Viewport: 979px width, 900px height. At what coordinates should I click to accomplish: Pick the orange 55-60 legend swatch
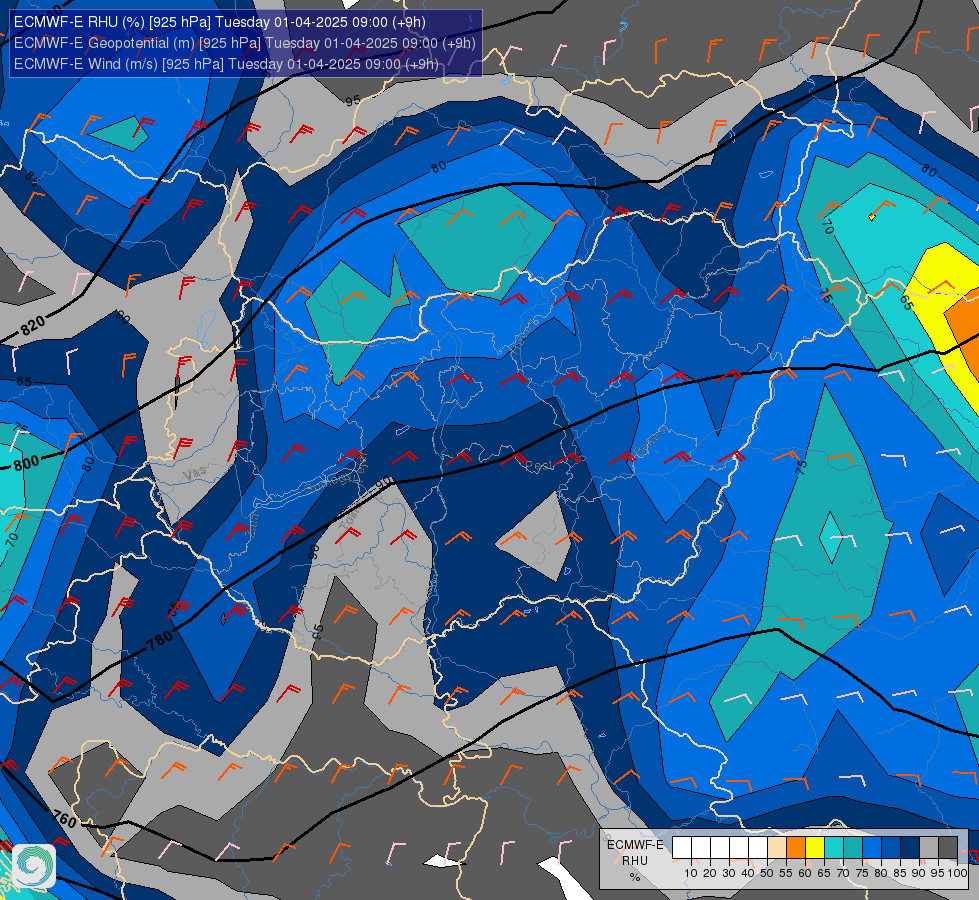pyautogui.click(x=796, y=847)
